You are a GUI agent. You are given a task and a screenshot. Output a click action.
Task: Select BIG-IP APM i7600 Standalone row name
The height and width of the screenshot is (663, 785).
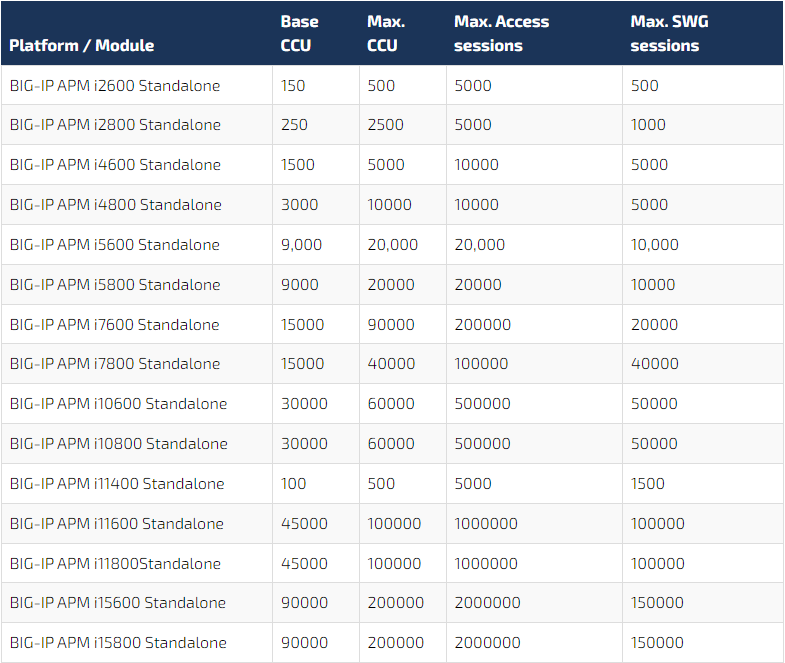coord(115,325)
